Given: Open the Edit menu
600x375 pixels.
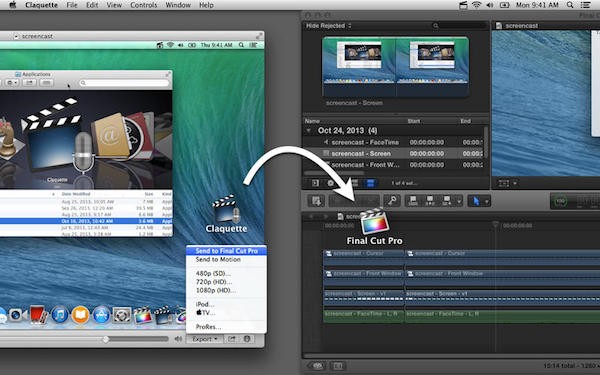Looking at the screenshot, I should [92, 5].
